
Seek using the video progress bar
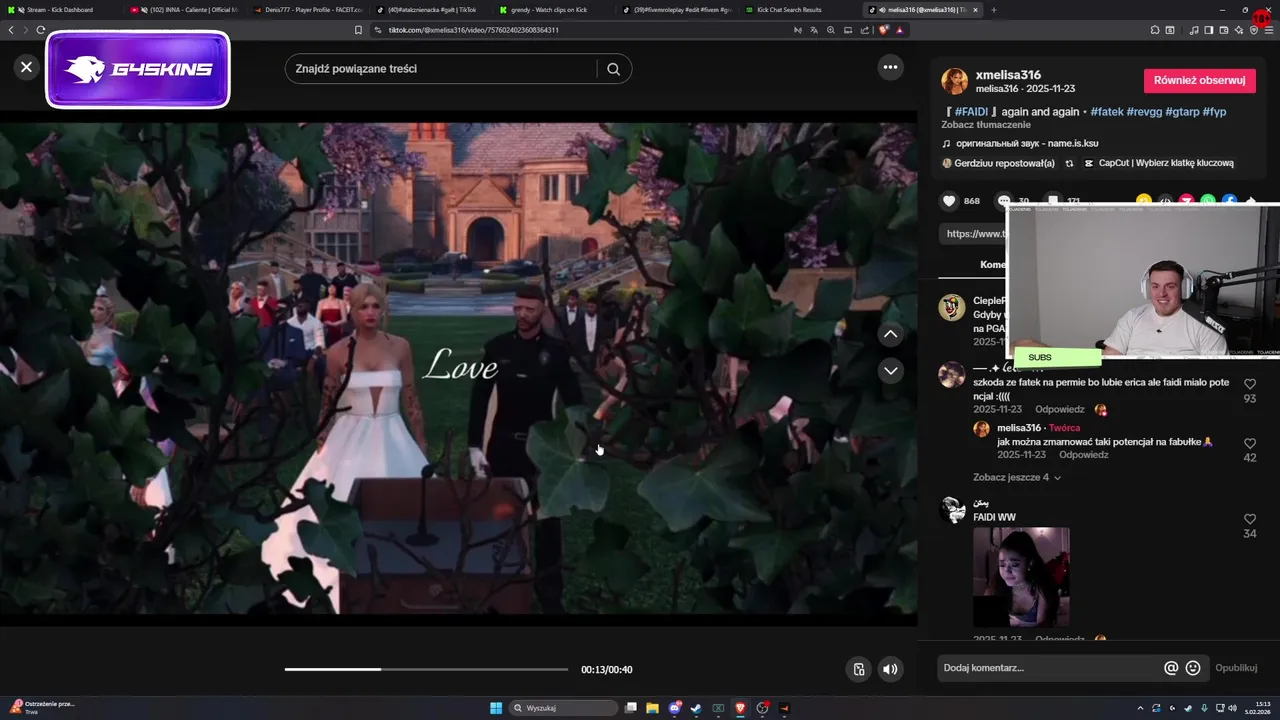pyautogui.click(x=426, y=669)
